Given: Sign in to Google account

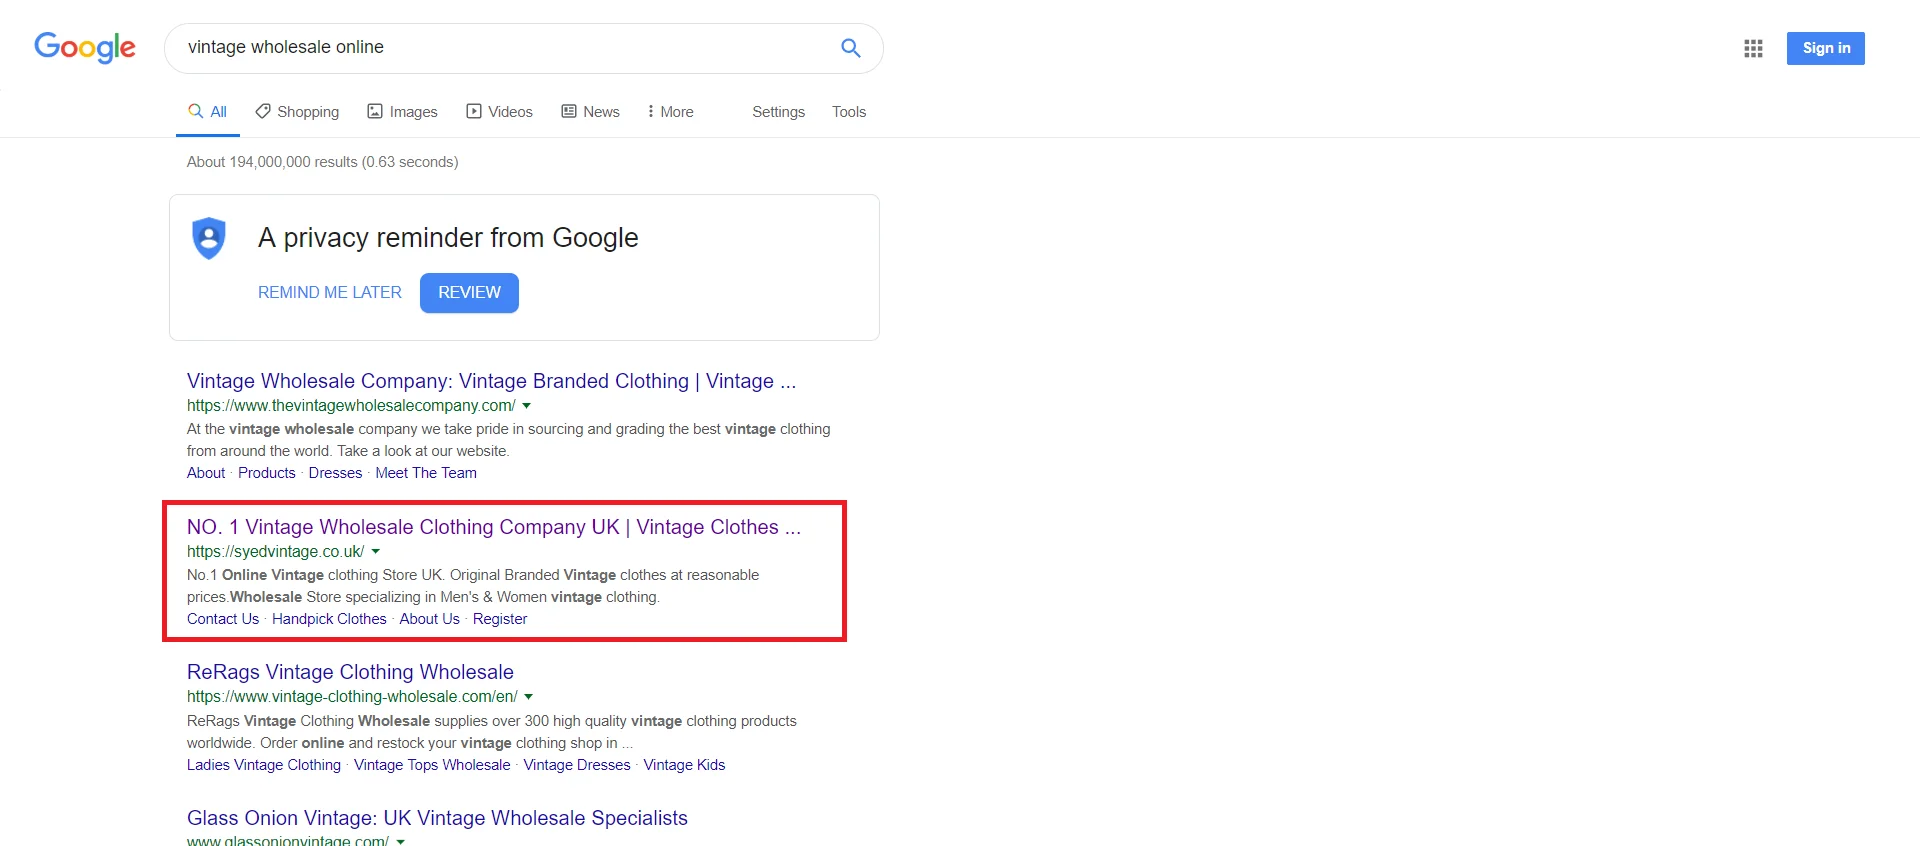Looking at the screenshot, I should 1826,48.
